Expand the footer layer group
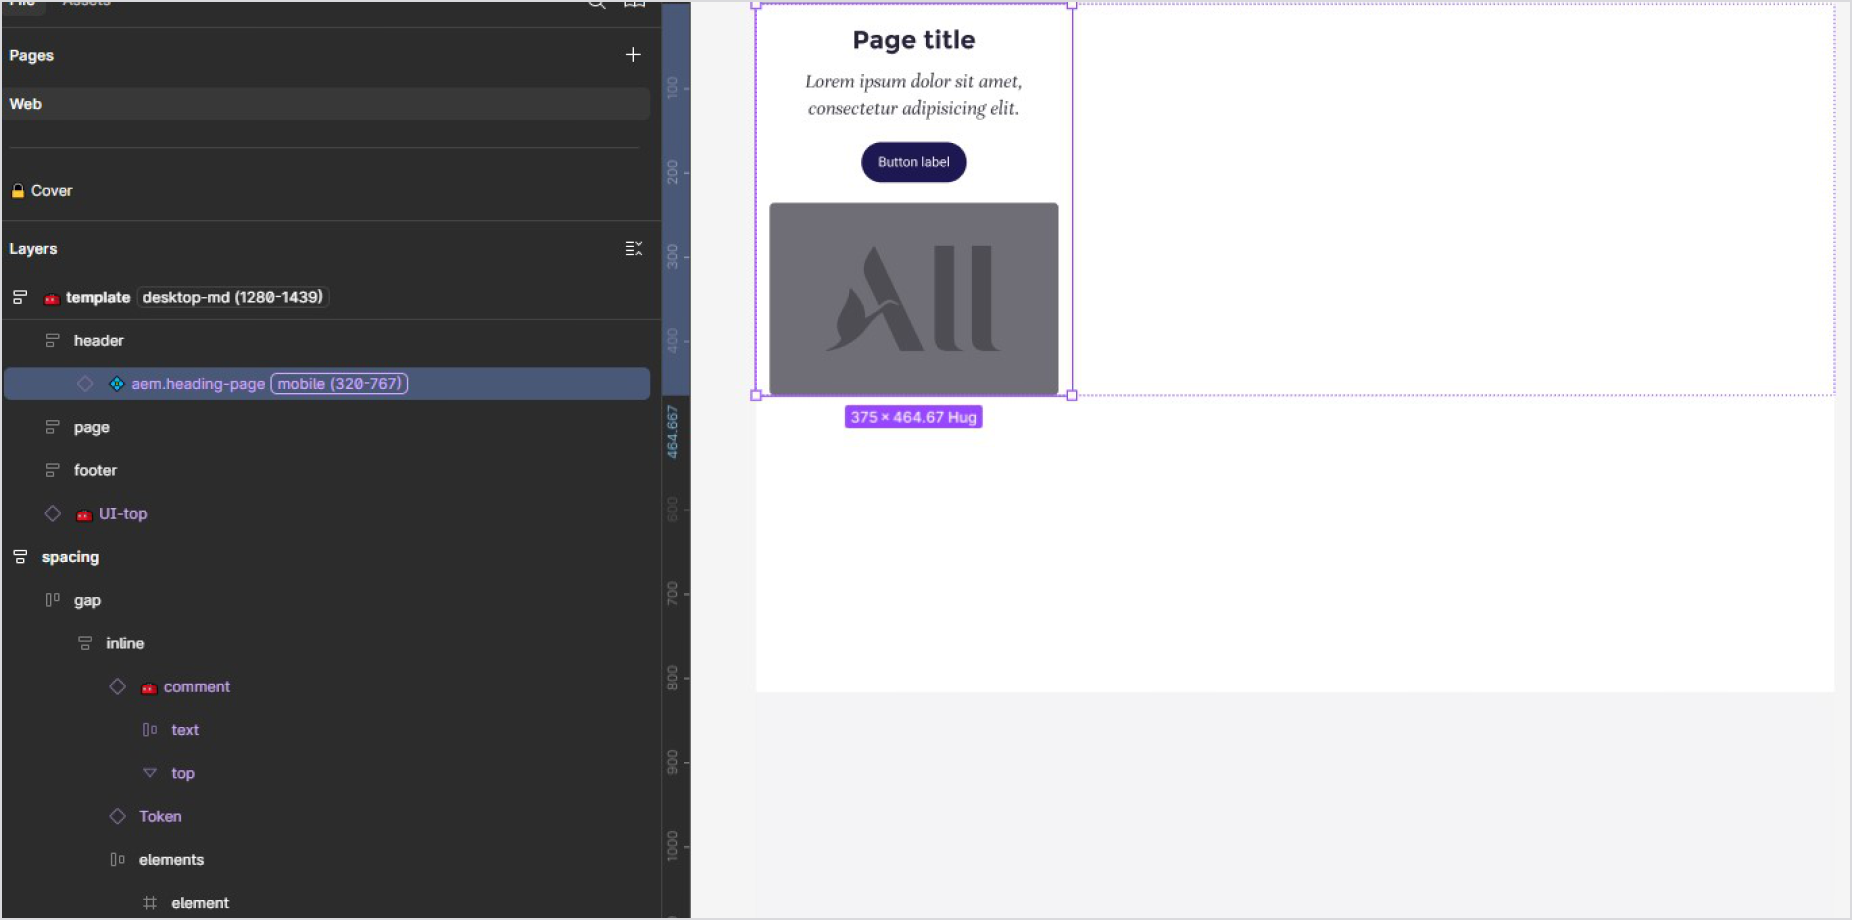The height and width of the screenshot is (920, 1852). pyautogui.click(x=52, y=469)
